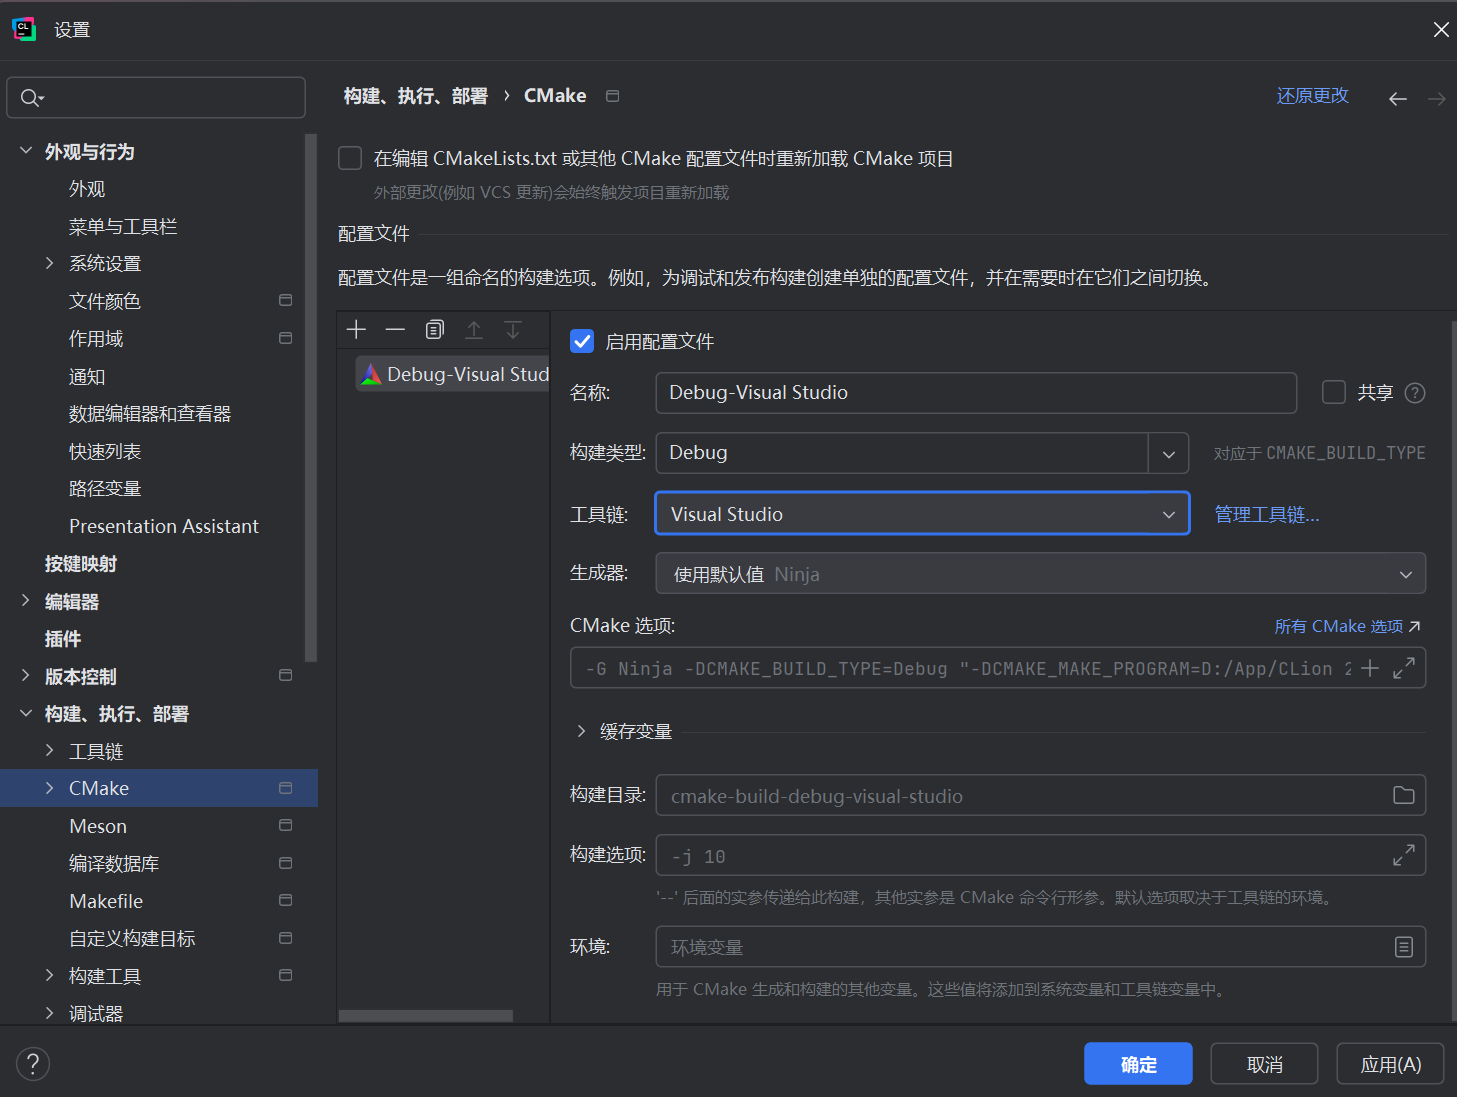Open help for the 共享 option
This screenshot has width=1457, height=1097.
(x=1415, y=393)
